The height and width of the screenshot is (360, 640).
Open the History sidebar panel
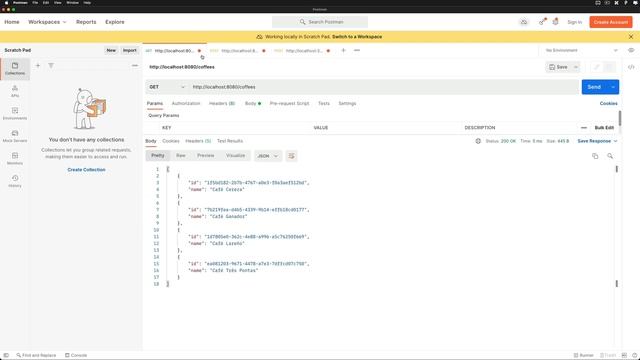tap(15, 181)
